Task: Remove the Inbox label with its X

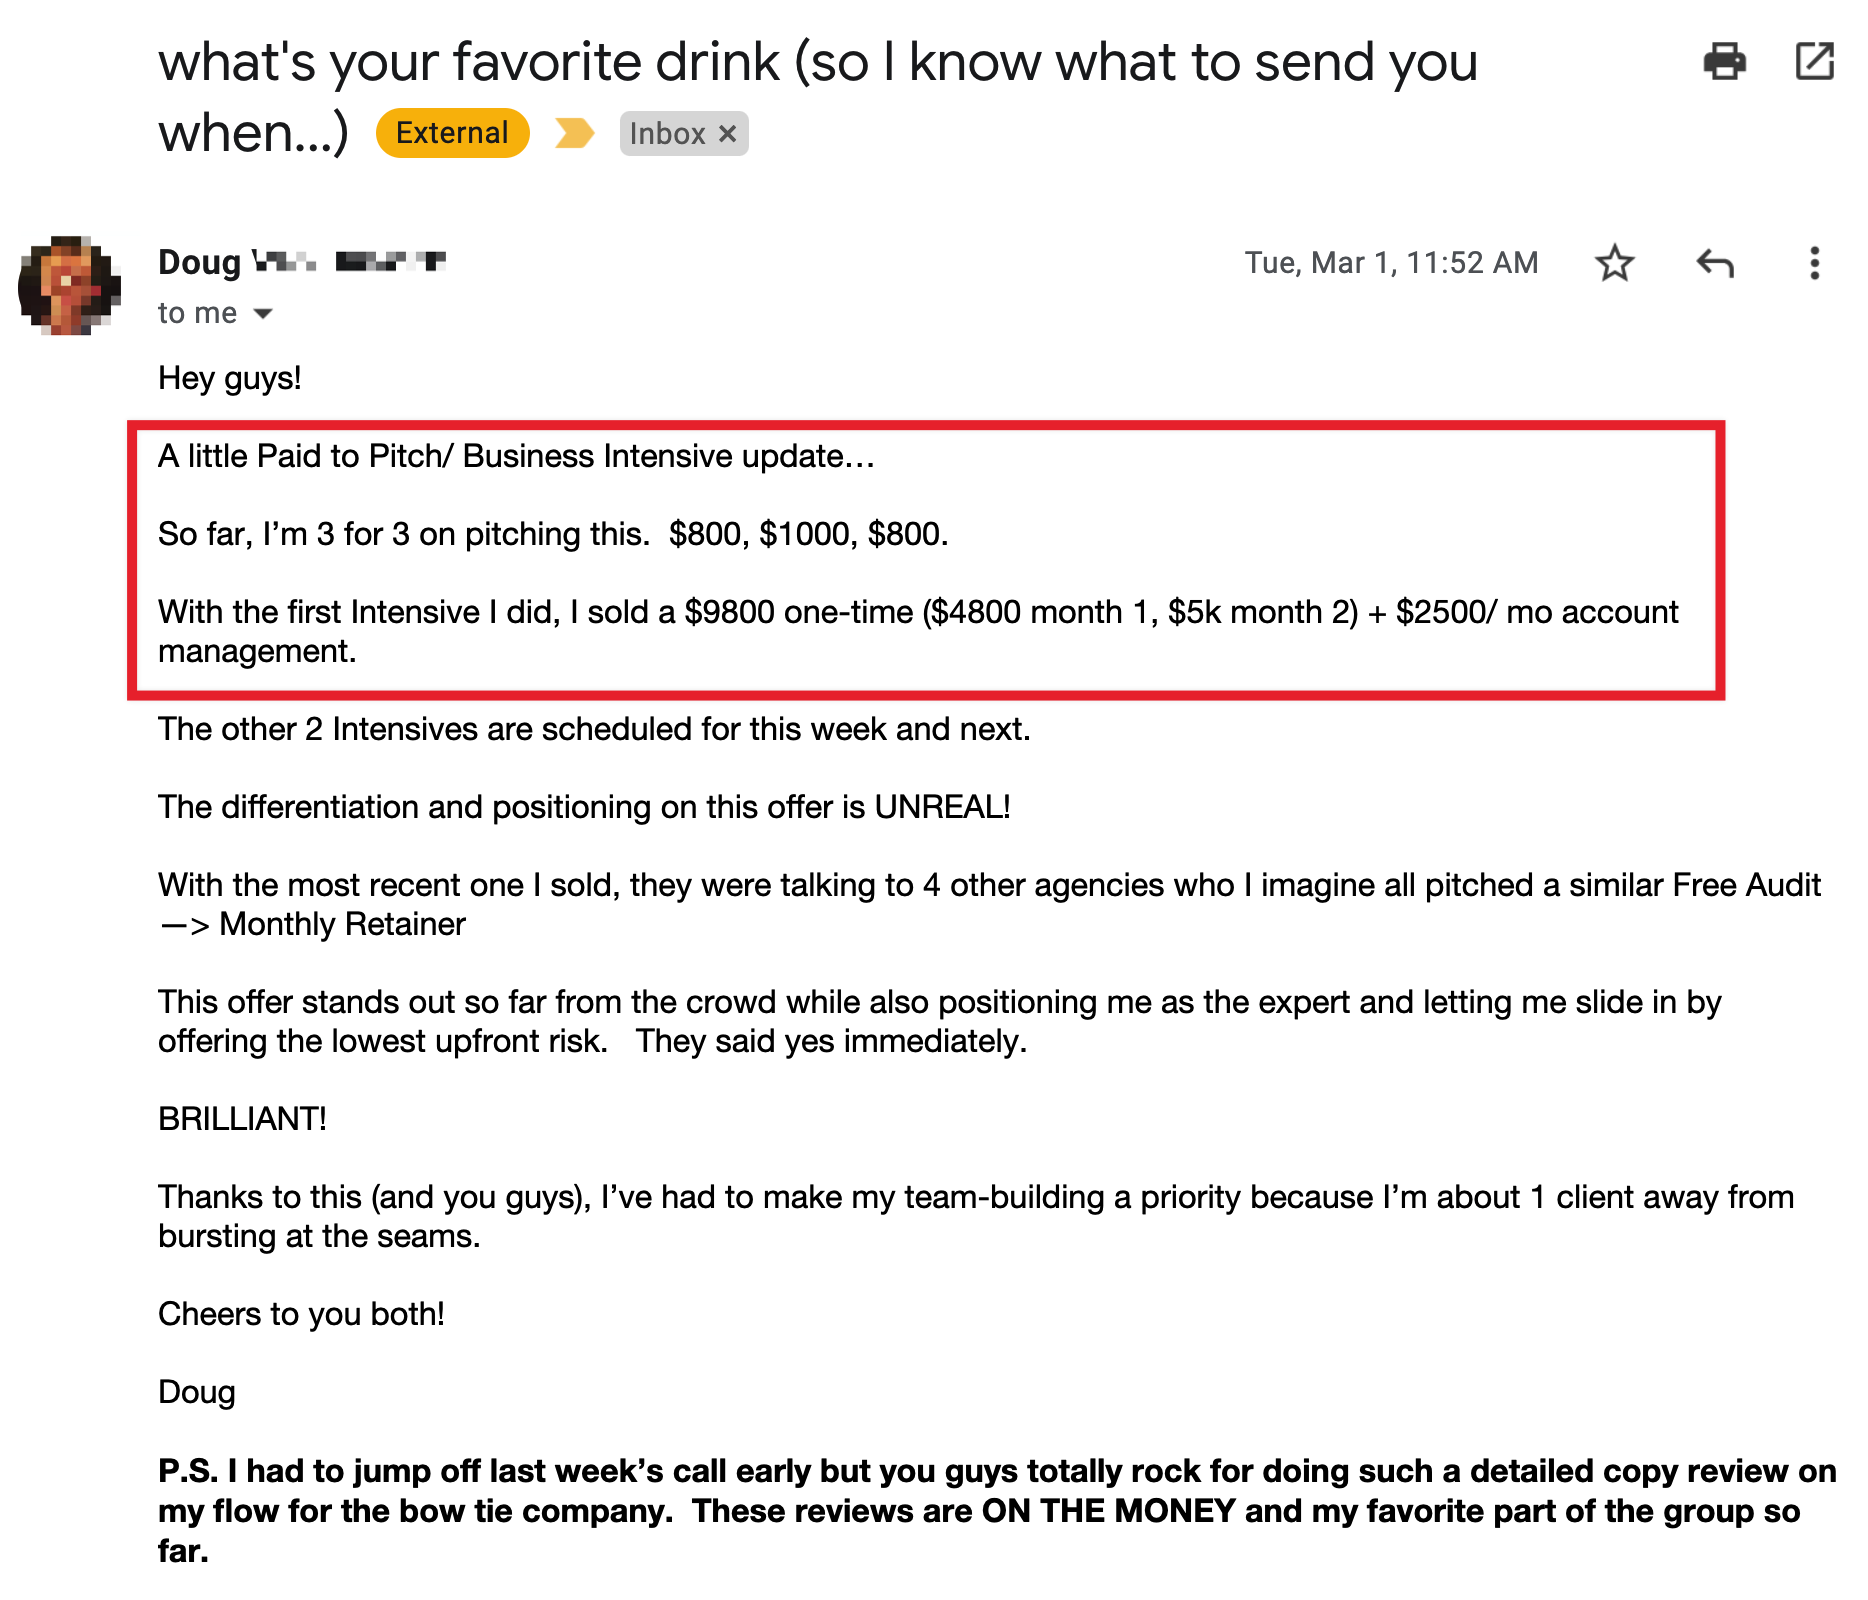Action: click(x=728, y=133)
